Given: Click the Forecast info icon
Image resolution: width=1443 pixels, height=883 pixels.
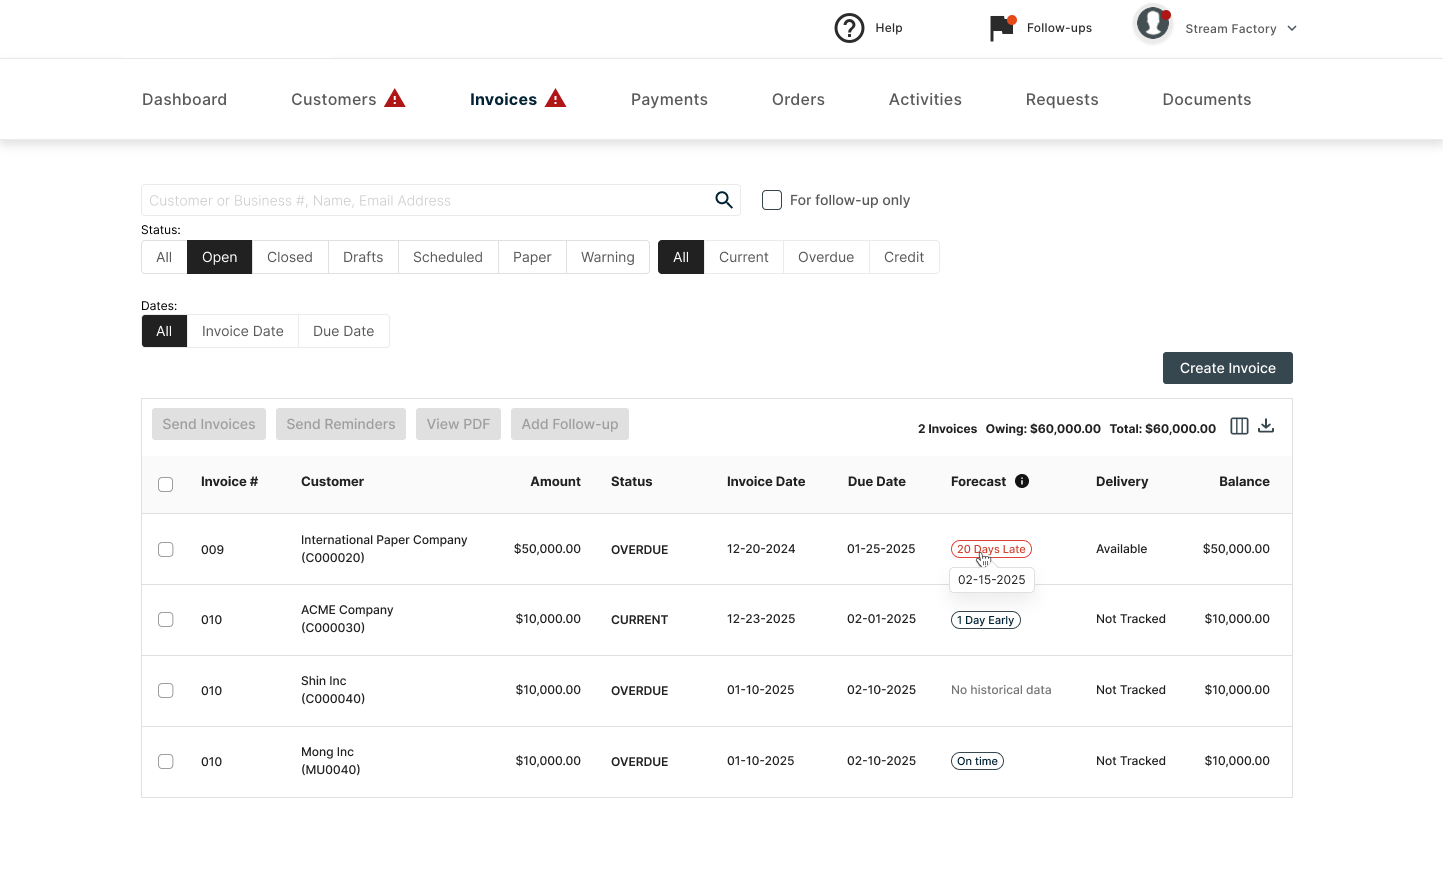Looking at the screenshot, I should (1022, 481).
